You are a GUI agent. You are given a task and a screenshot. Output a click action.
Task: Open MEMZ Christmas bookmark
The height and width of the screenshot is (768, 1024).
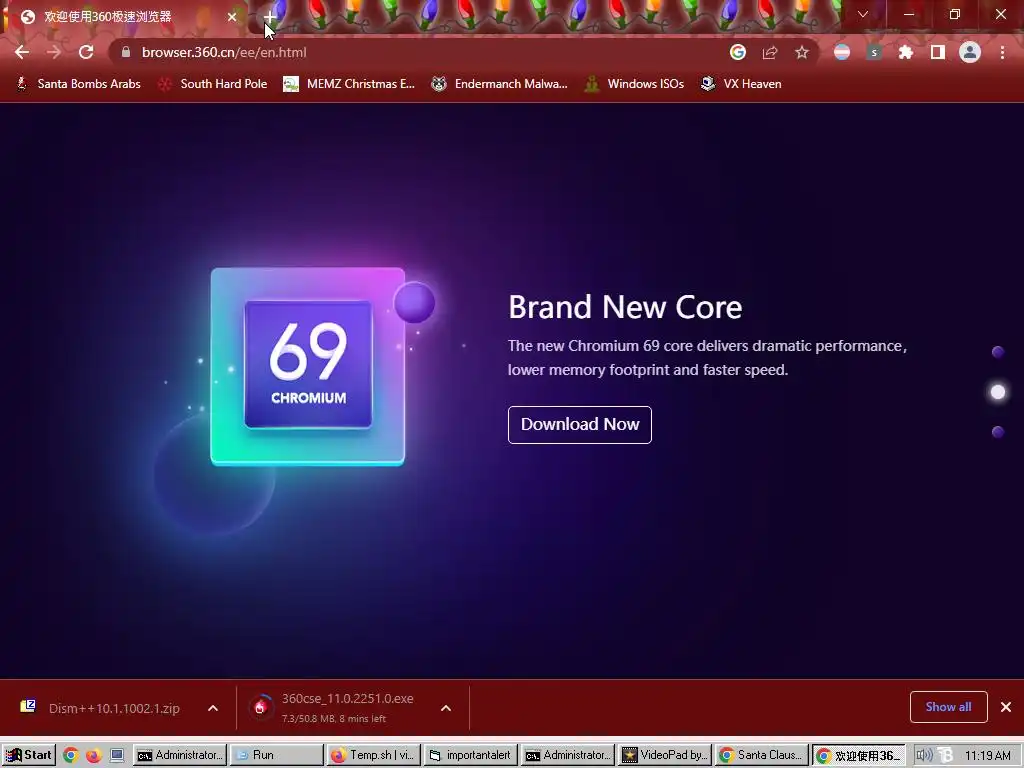click(349, 84)
